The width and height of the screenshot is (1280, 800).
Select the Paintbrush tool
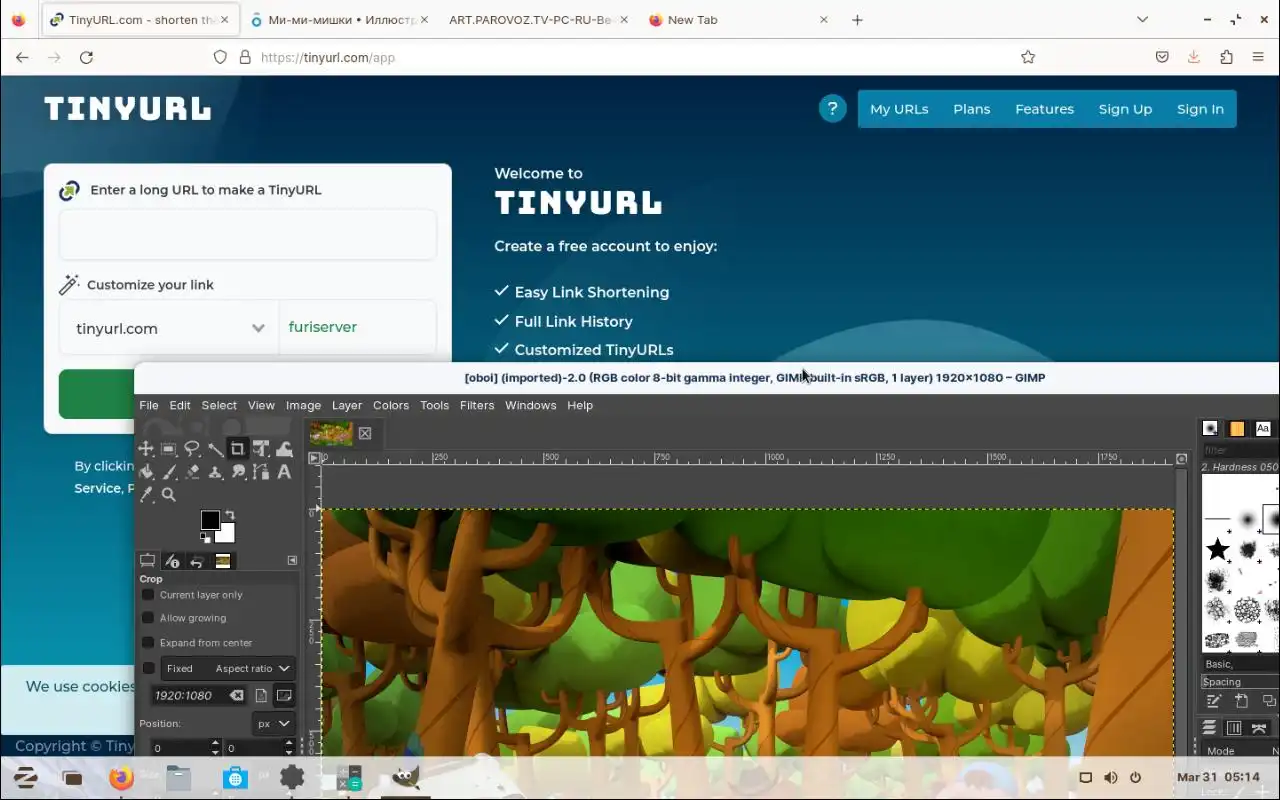pos(169,472)
